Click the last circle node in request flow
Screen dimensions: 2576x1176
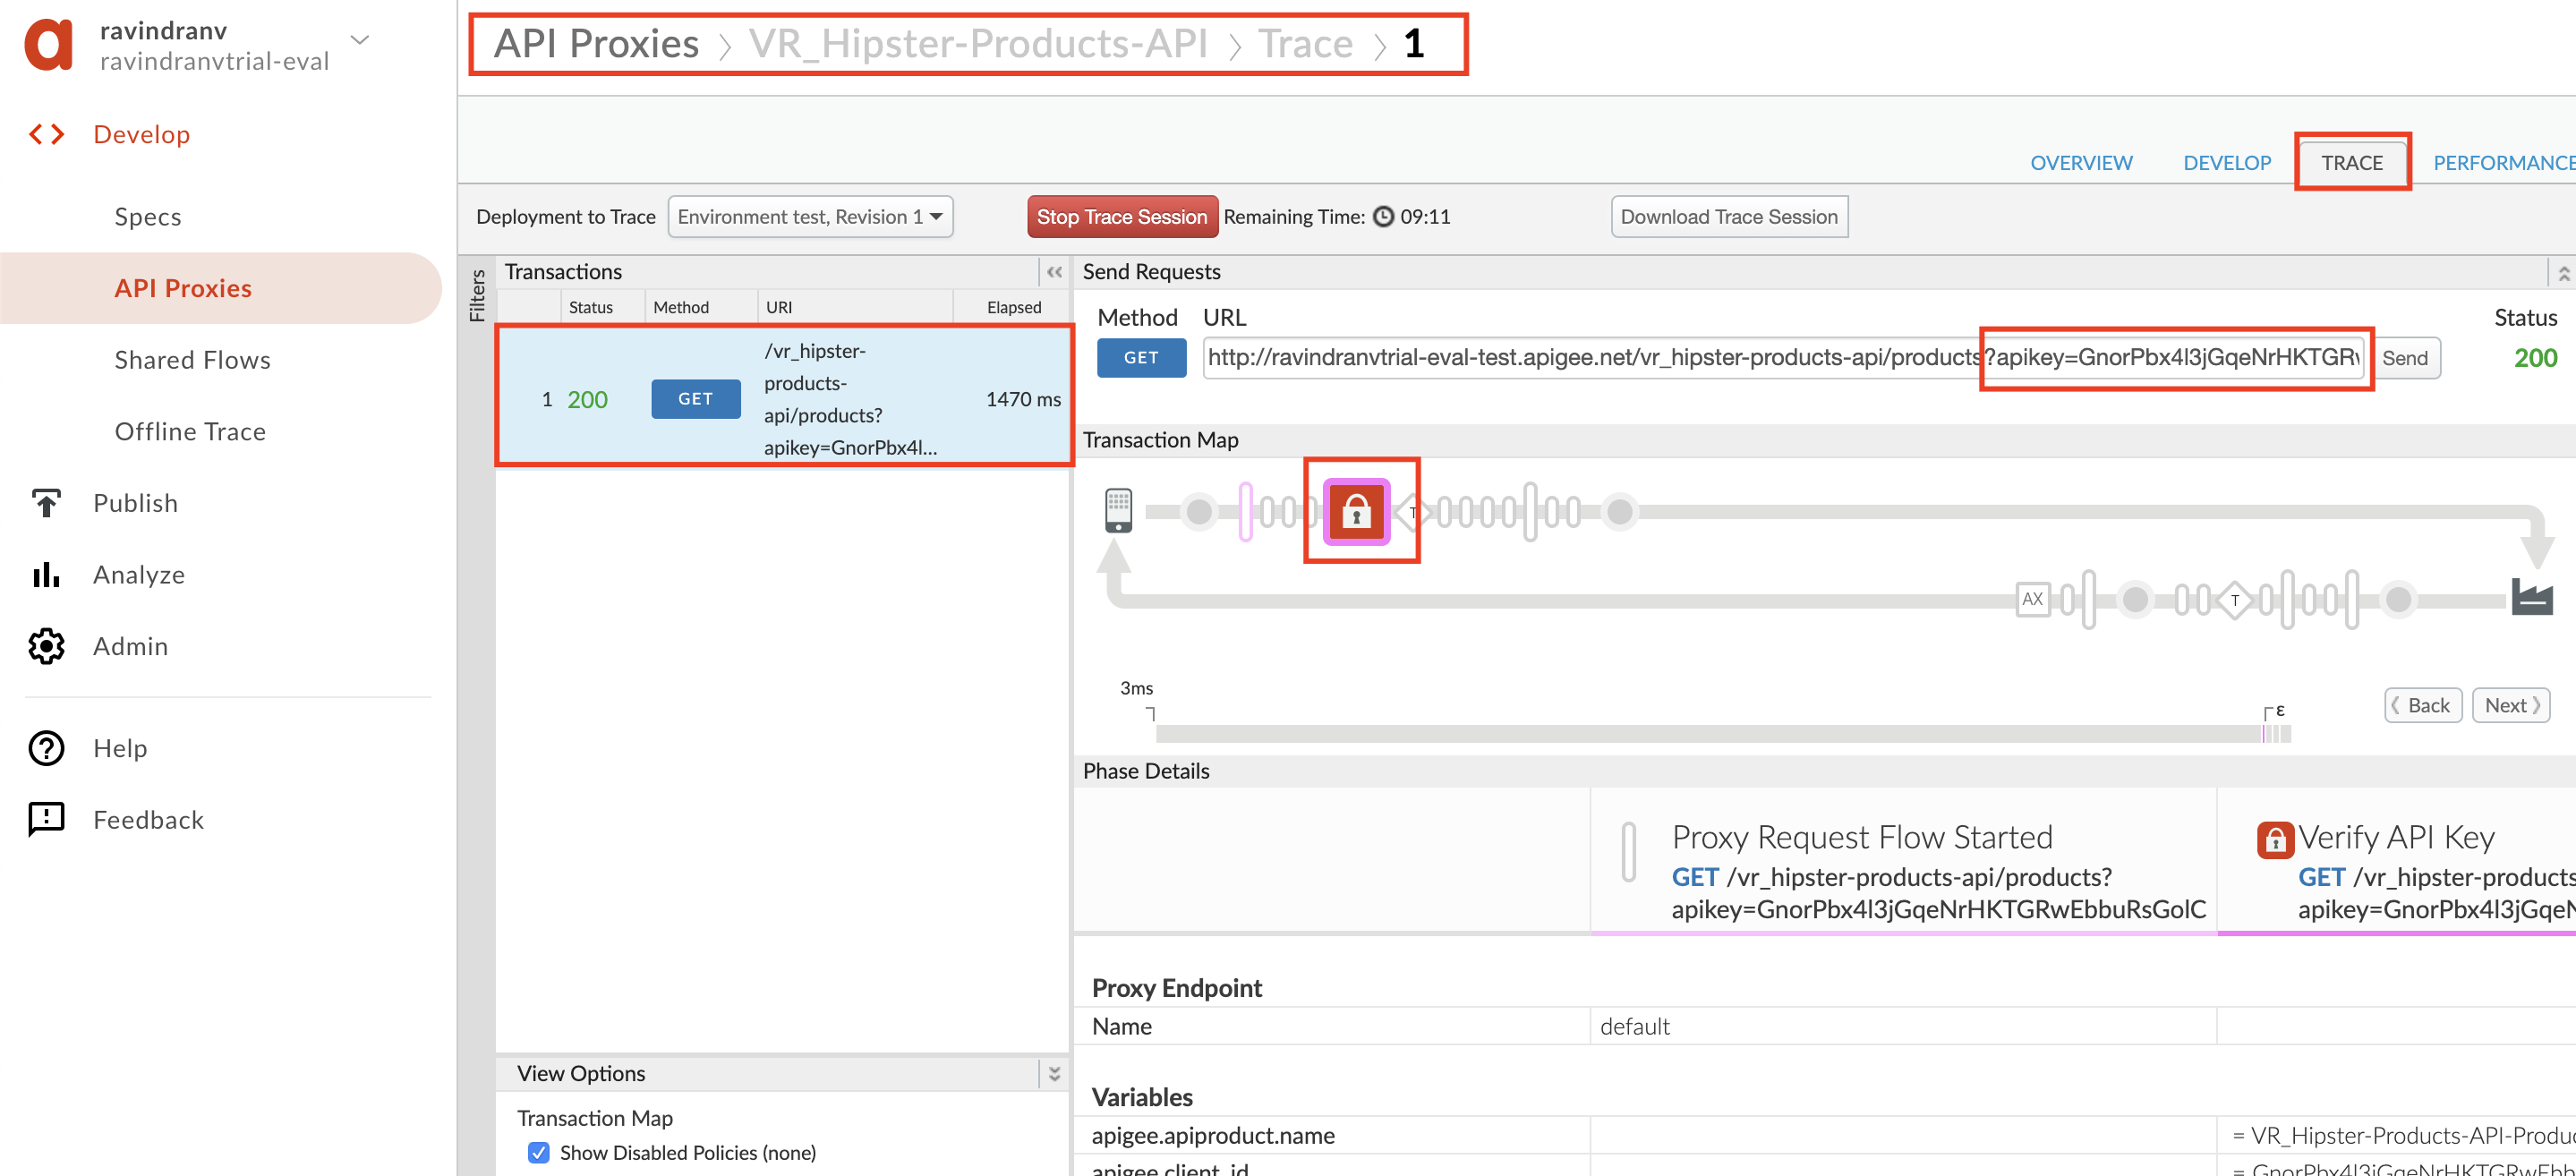coord(1620,512)
